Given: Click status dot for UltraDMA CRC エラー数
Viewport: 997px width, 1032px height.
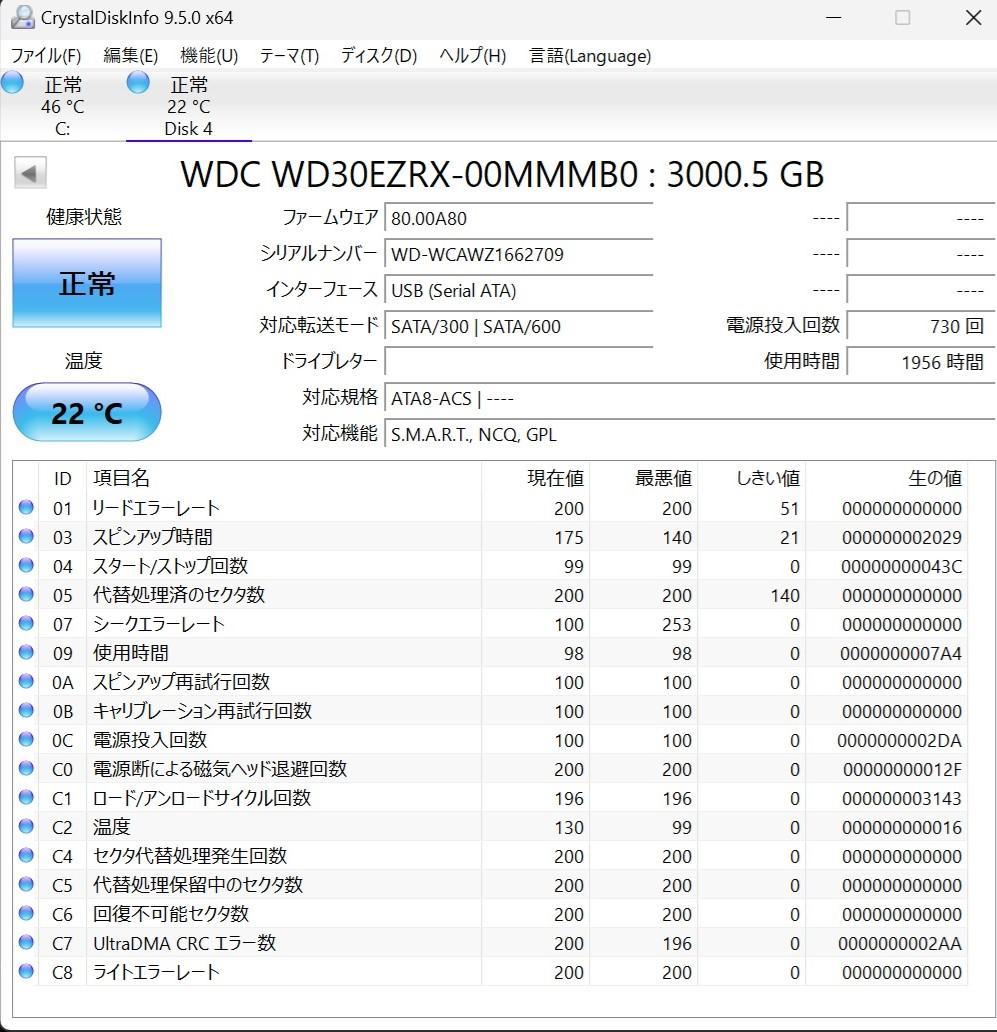Looking at the screenshot, I should (x=25, y=943).
